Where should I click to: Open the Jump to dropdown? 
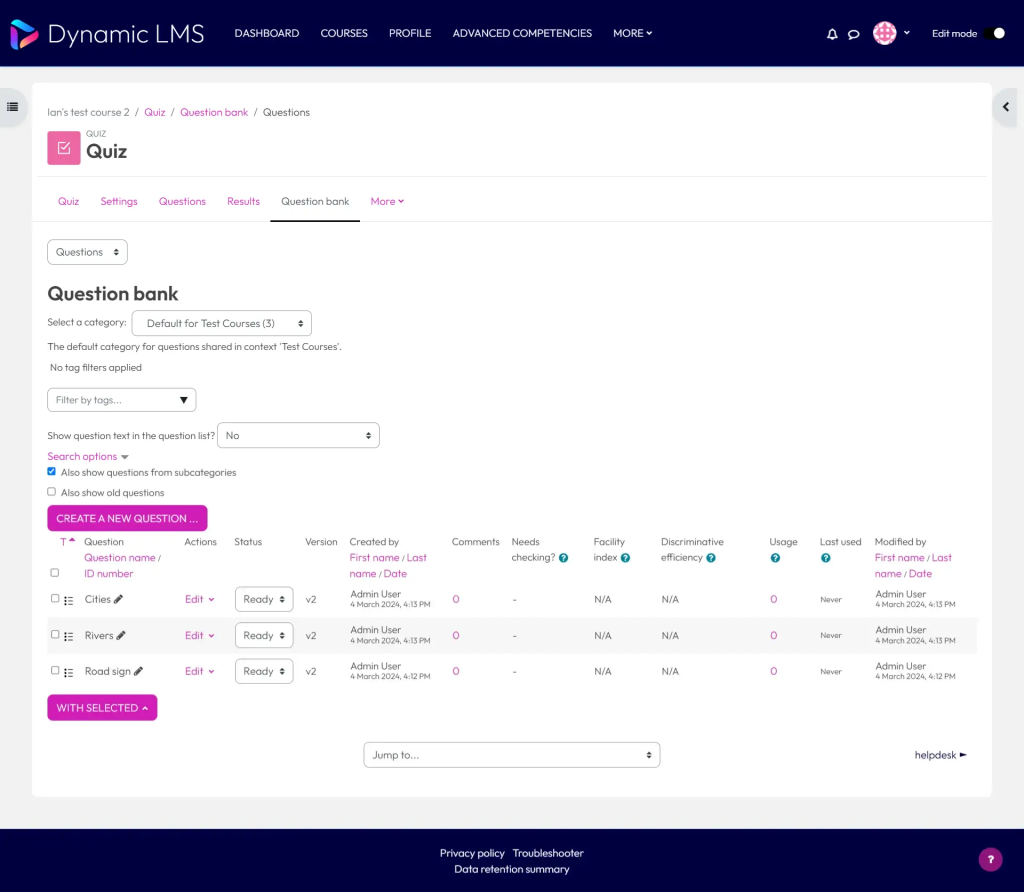click(x=511, y=755)
